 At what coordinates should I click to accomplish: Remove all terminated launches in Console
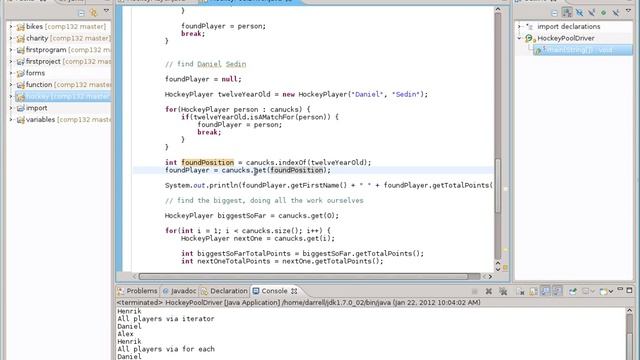point(503,291)
